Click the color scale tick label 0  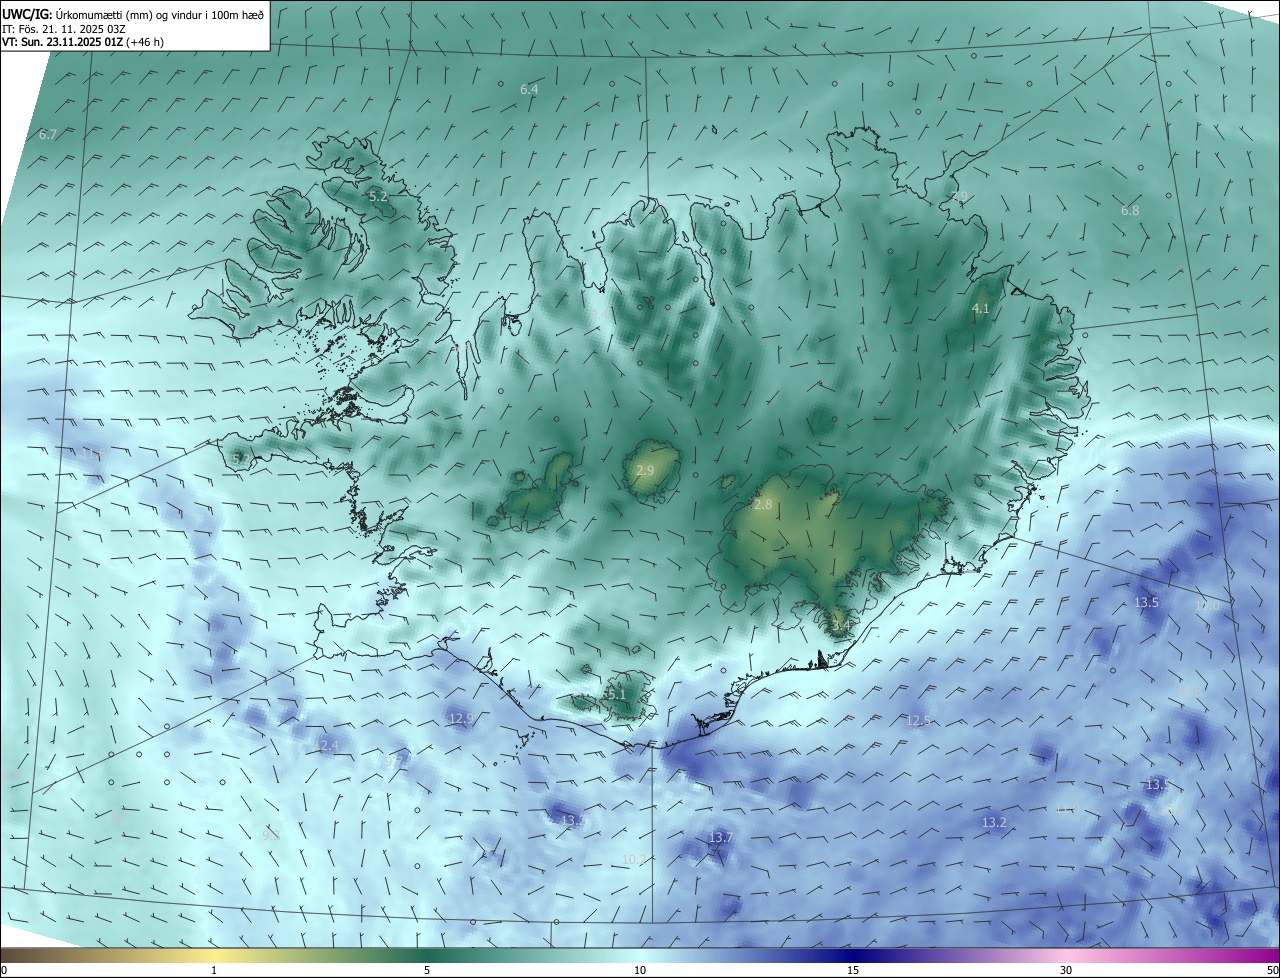click(x=4, y=971)
